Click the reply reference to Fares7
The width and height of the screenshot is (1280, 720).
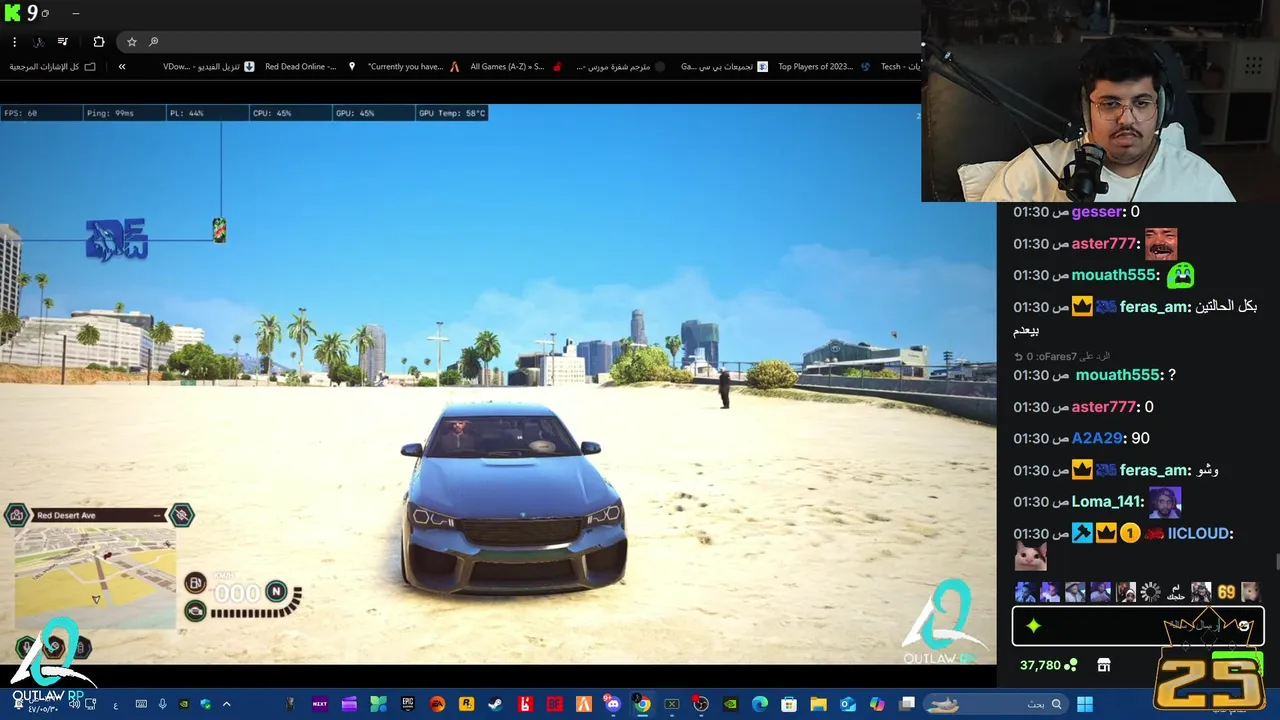[1061, 356]
